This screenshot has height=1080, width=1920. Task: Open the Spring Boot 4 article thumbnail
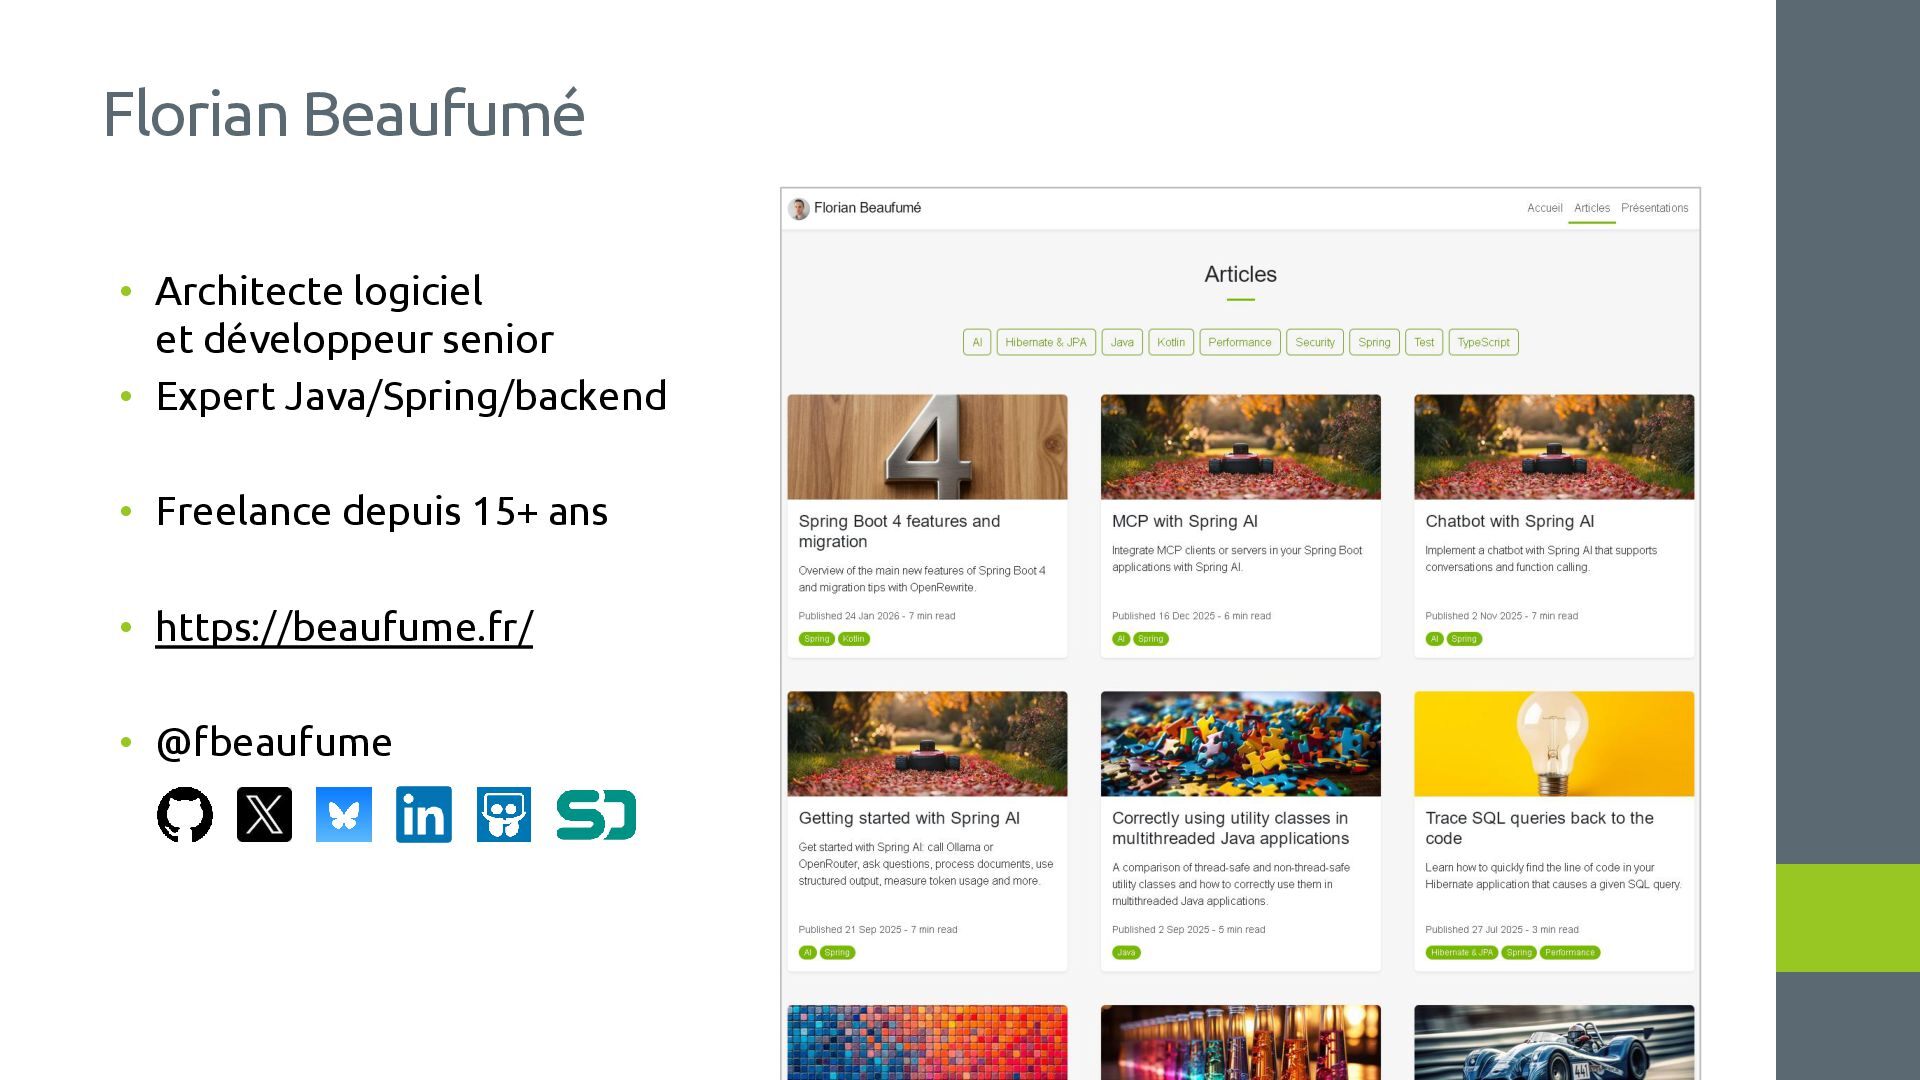[927, 447]
